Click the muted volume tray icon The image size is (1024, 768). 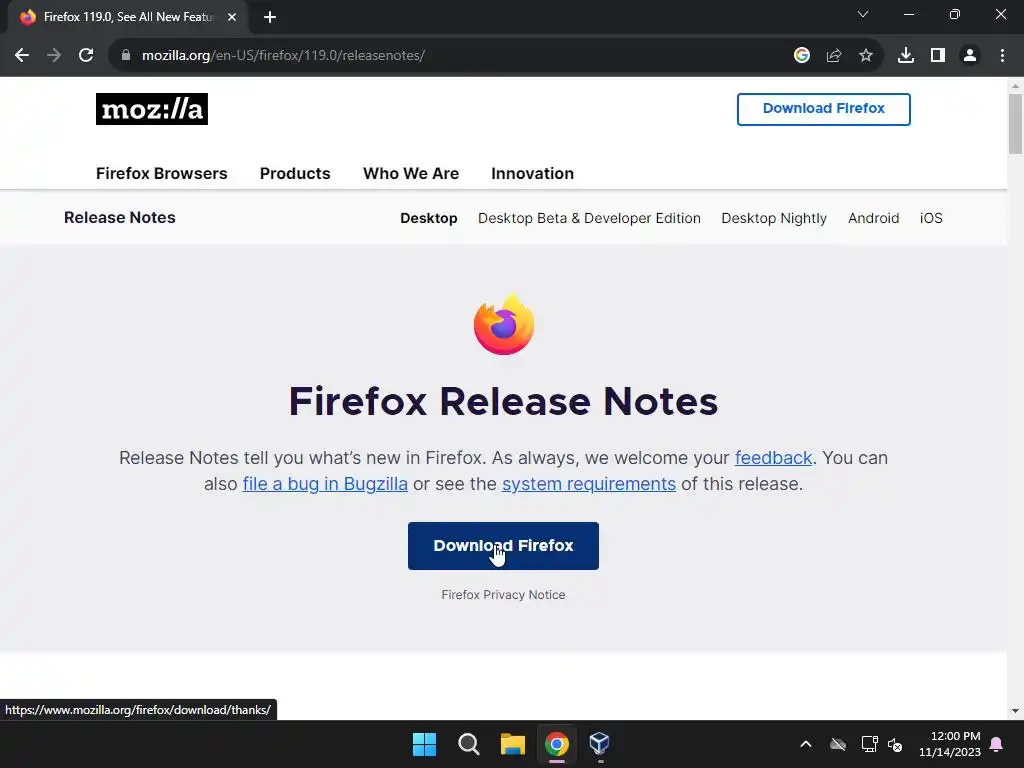(x=895, y=744)
